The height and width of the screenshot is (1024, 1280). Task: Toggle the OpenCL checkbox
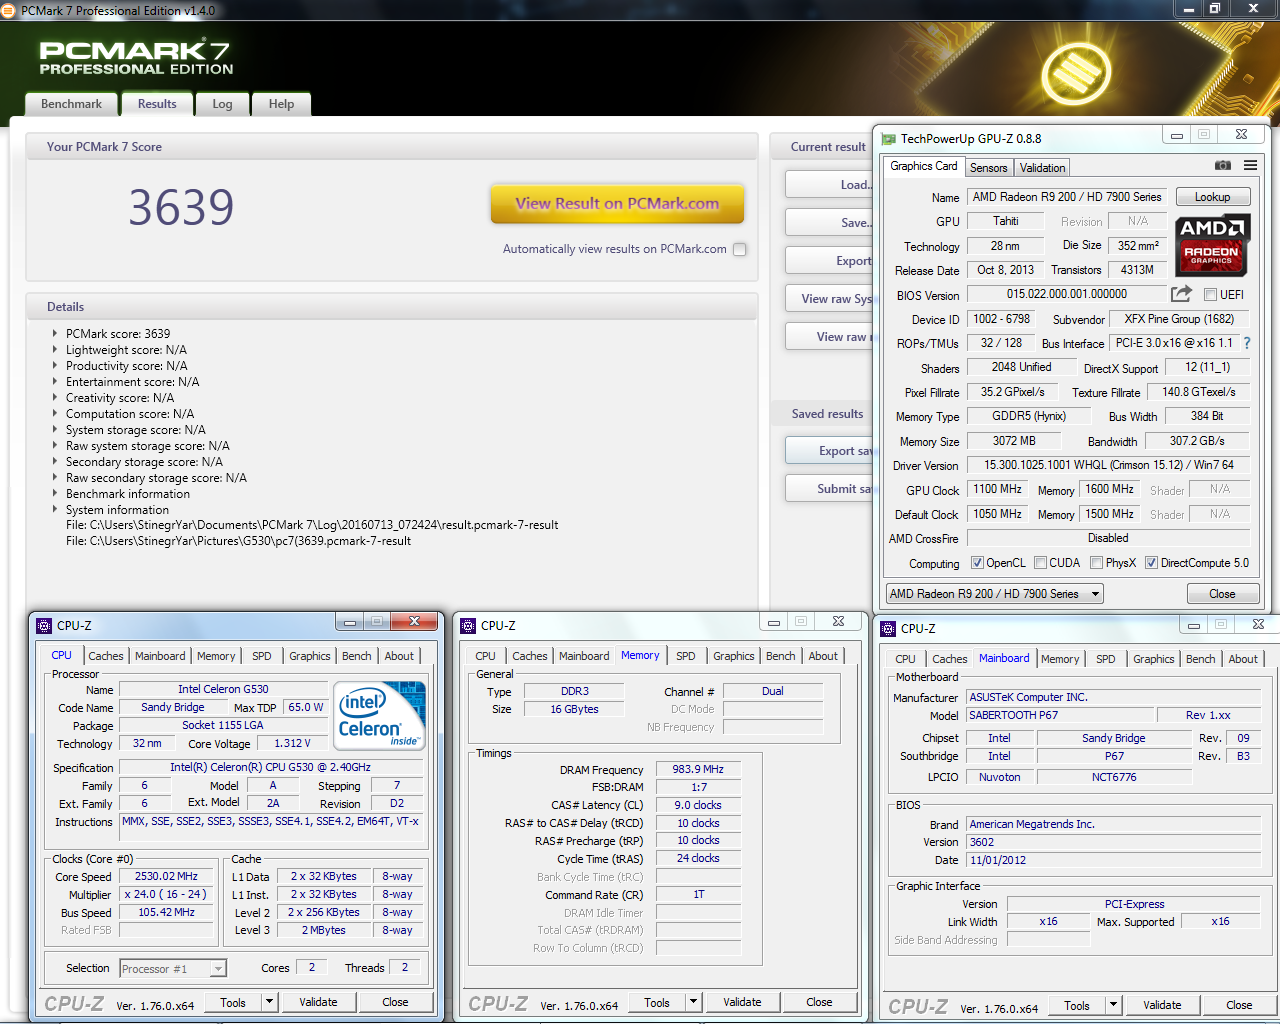[x=977, y=563]
